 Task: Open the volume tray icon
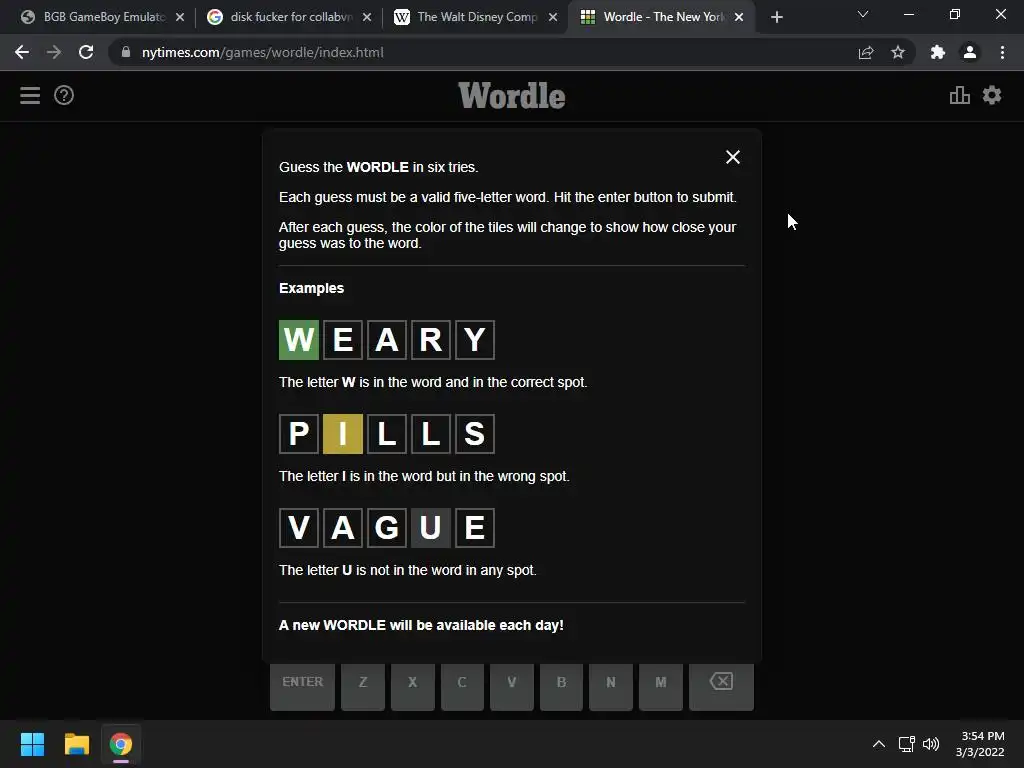point(931,744)
